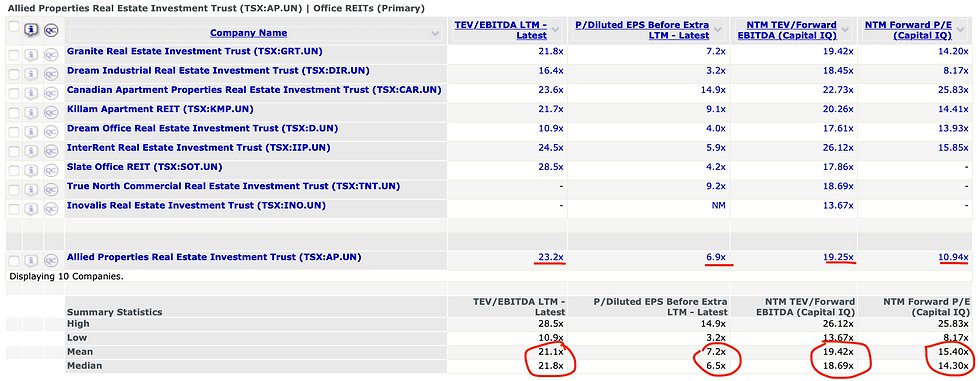Open Allied Properties Real Estate Investment Trust link

214,257
